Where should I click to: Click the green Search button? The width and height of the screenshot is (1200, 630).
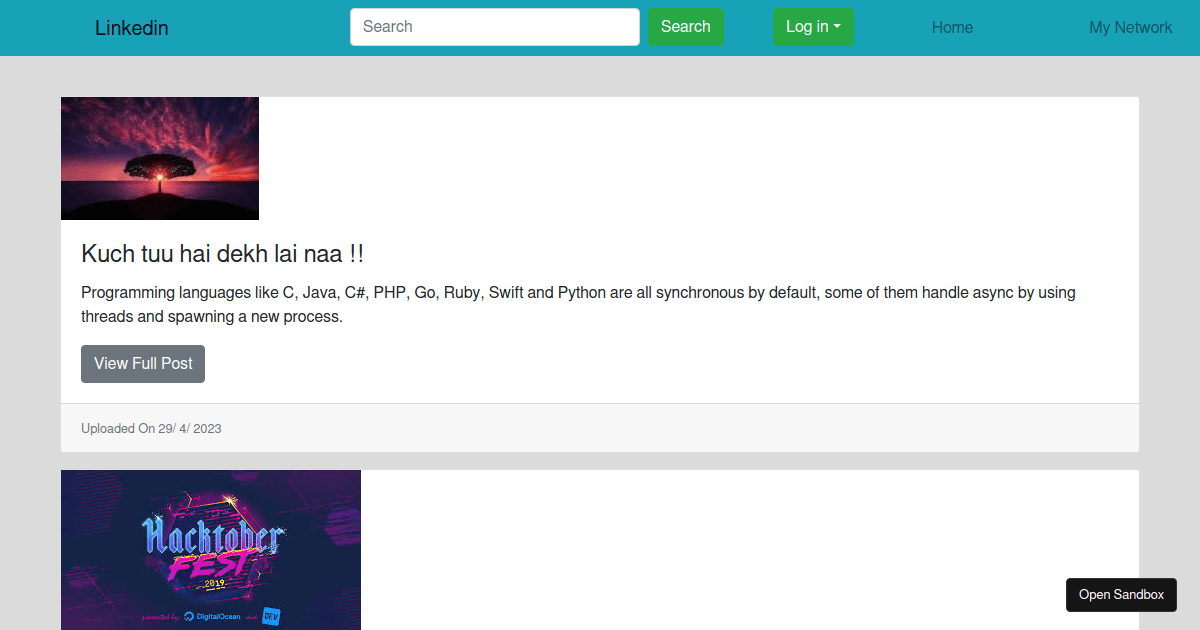click(685, 27)
